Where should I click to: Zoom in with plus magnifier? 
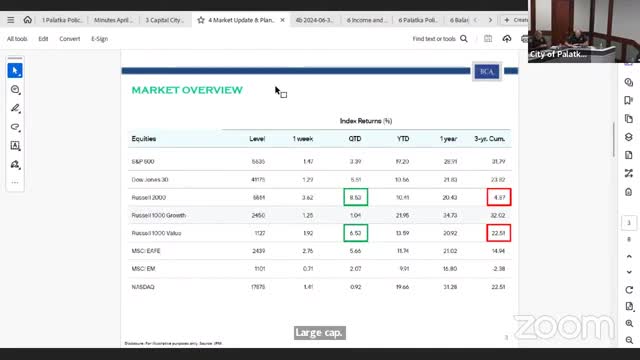(629, 323)
